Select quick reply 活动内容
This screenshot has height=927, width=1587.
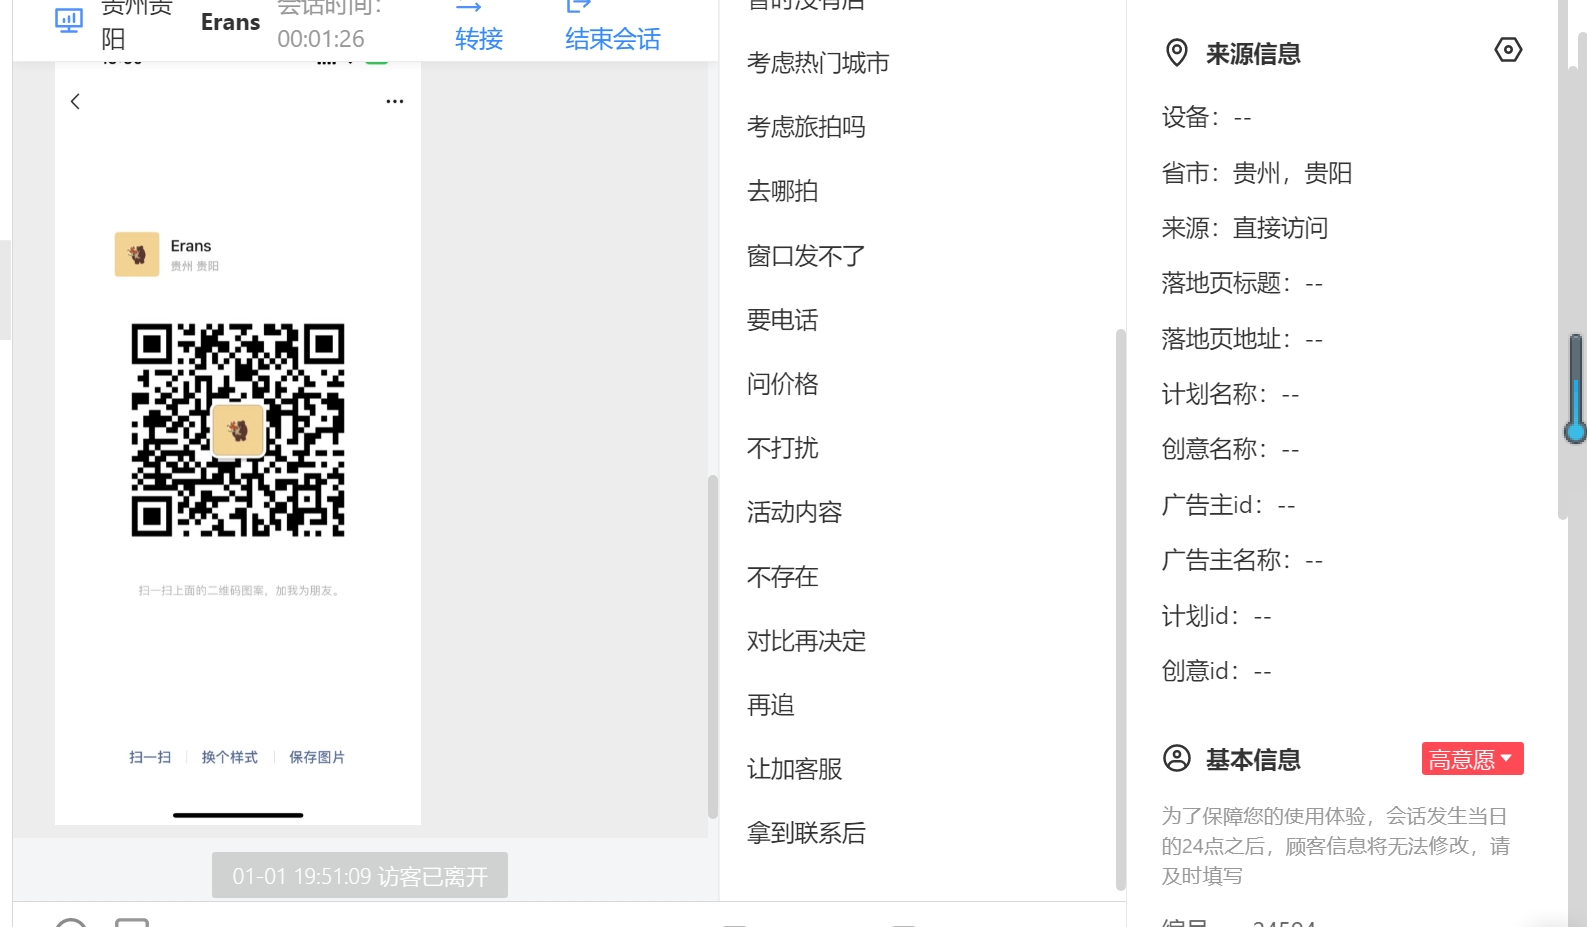tap(794, 512)
